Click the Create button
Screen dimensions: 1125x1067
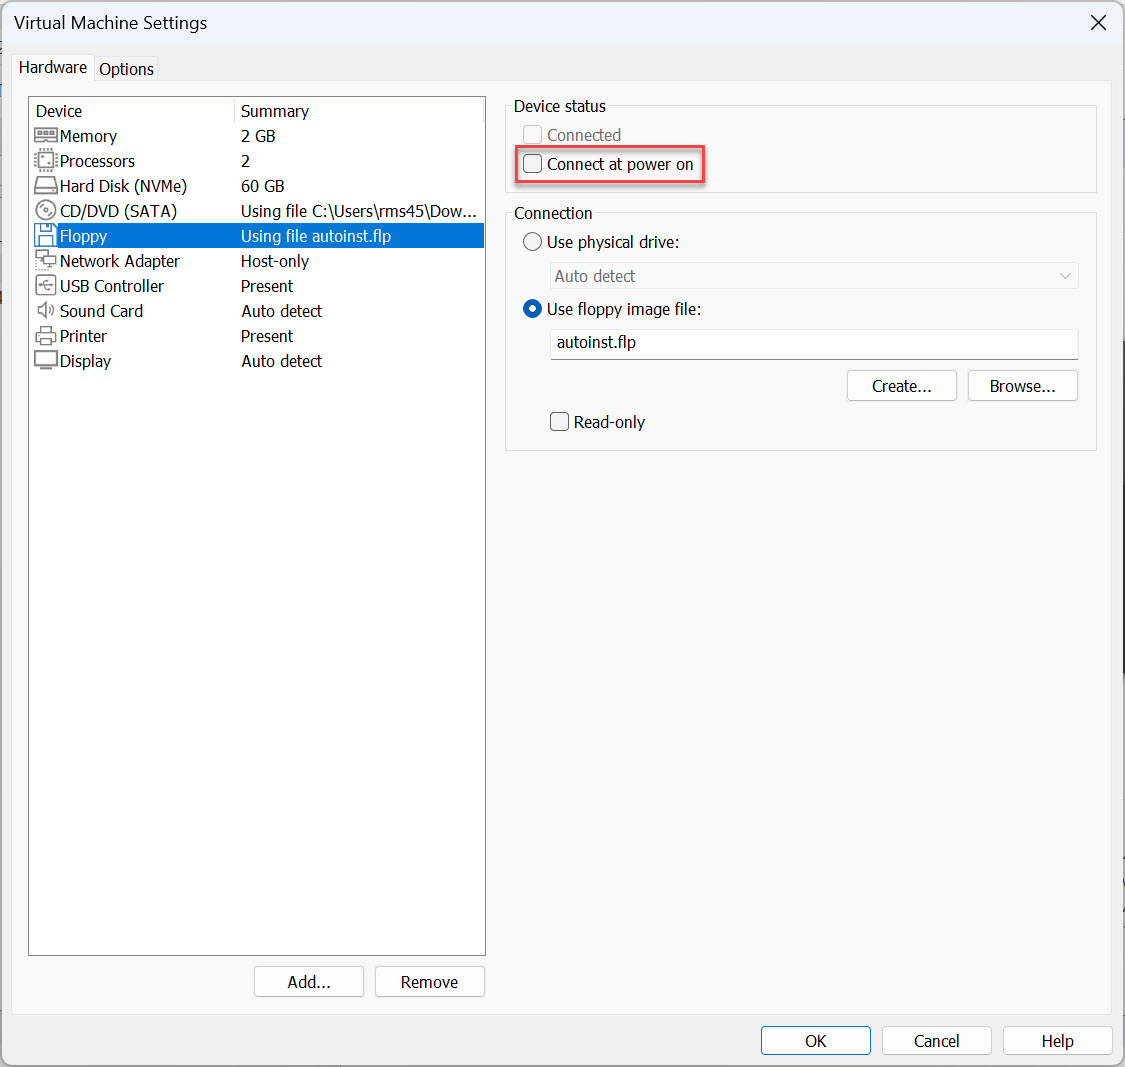tap(901, 385)
